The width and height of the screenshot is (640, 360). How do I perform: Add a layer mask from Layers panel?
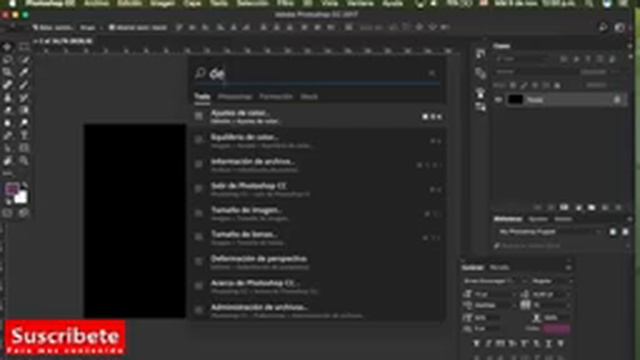click(564, 208)
